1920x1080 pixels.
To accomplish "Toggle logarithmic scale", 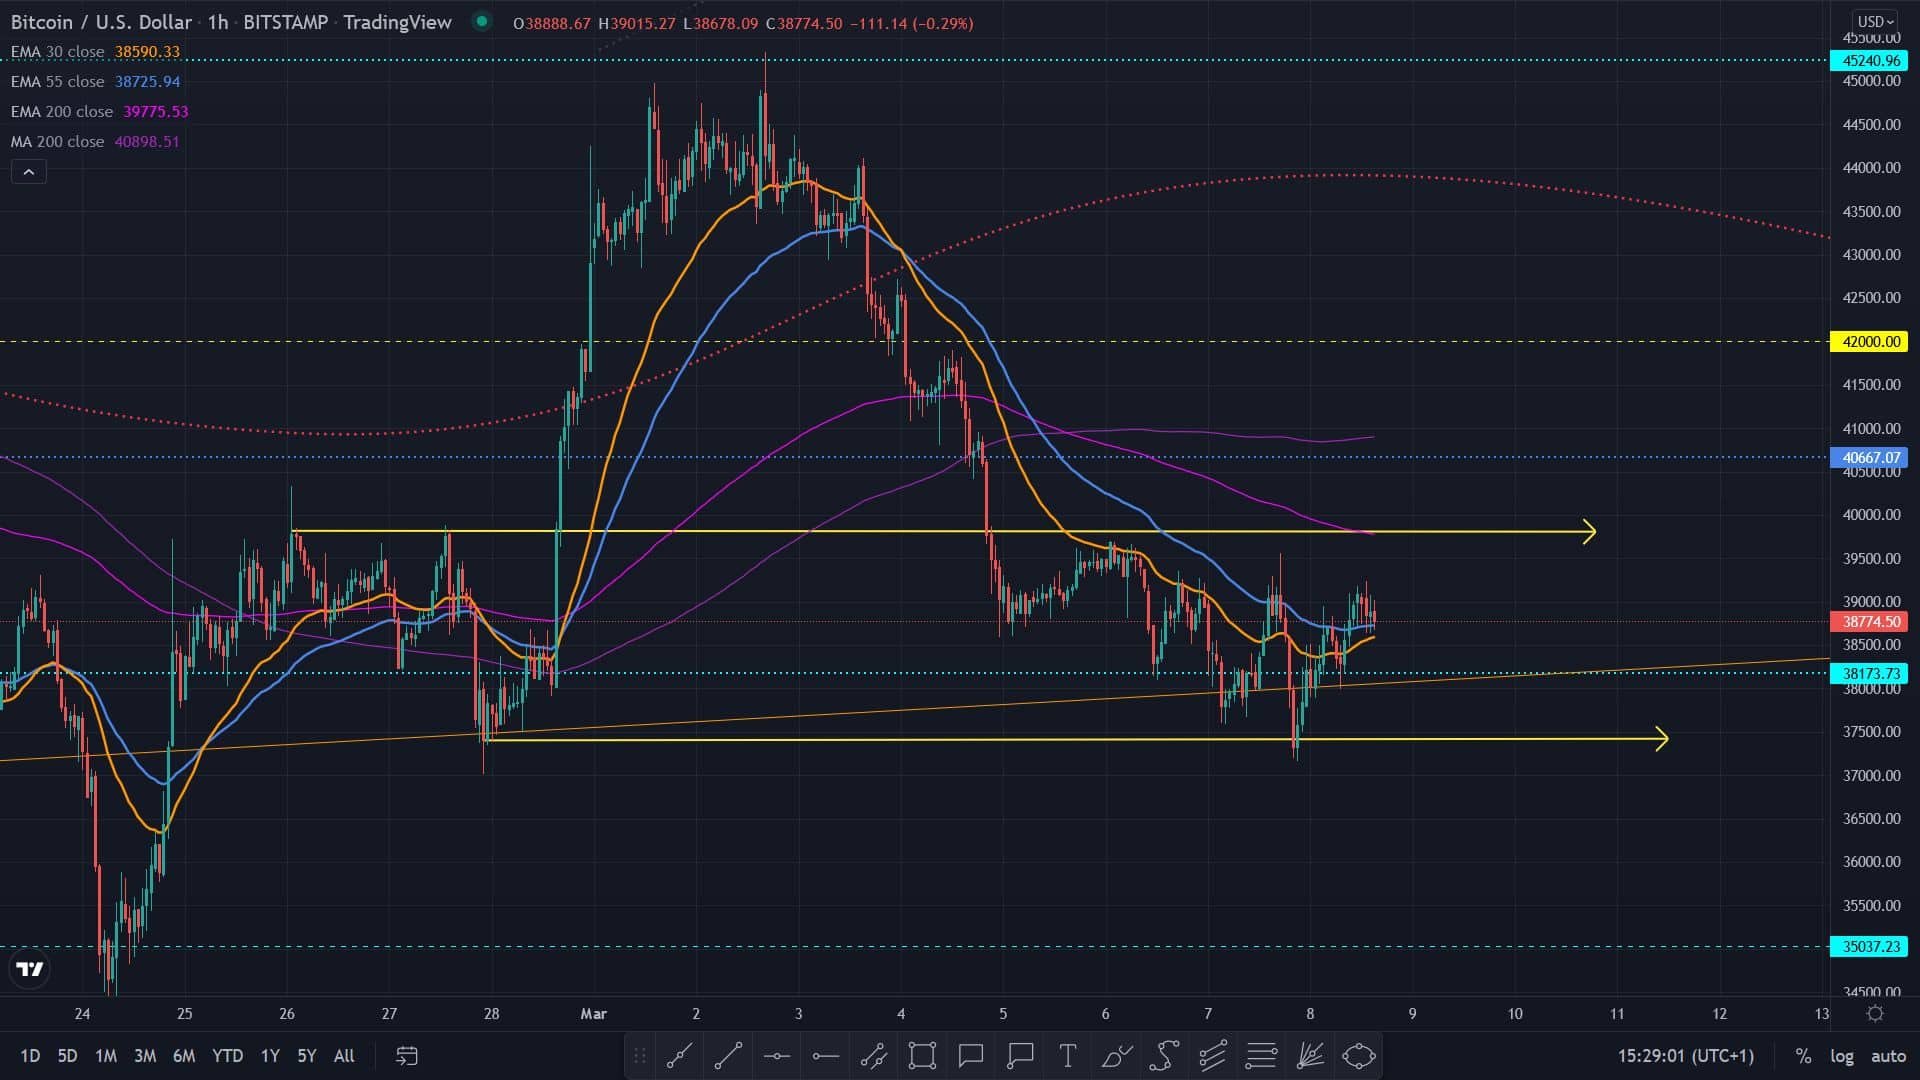I will tap(1841, 1055).
